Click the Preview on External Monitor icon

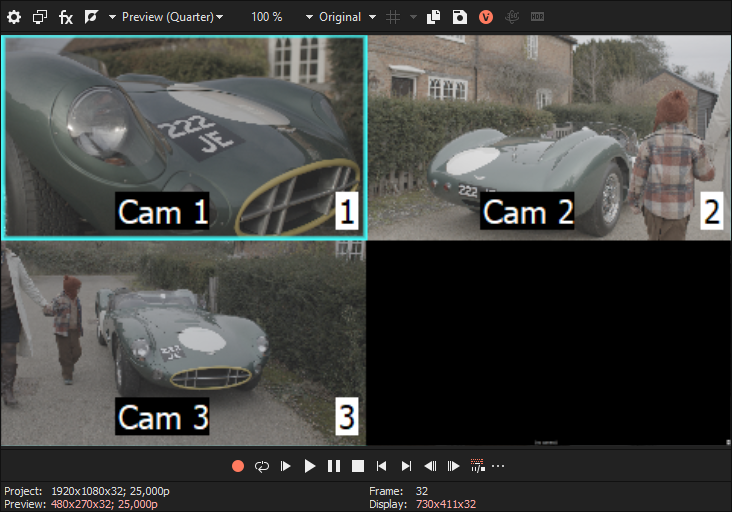click(x=40, y=17)
